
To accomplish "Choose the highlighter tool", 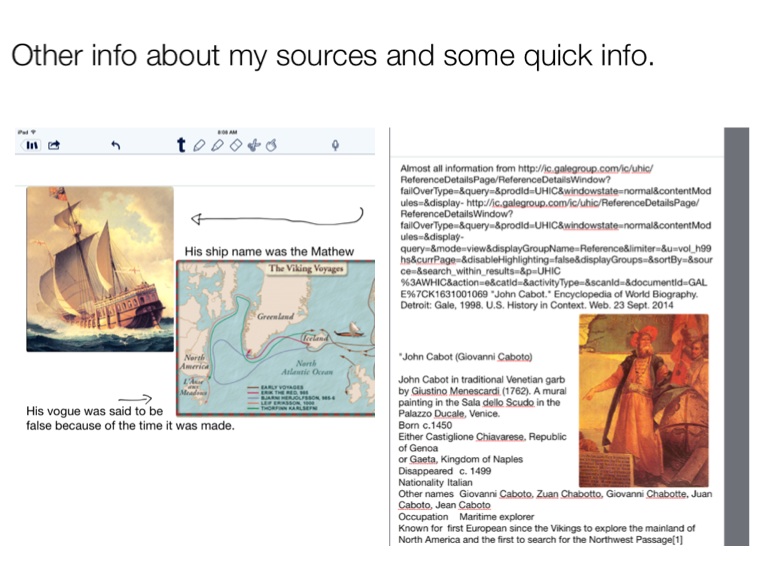I will click(217, 145).
